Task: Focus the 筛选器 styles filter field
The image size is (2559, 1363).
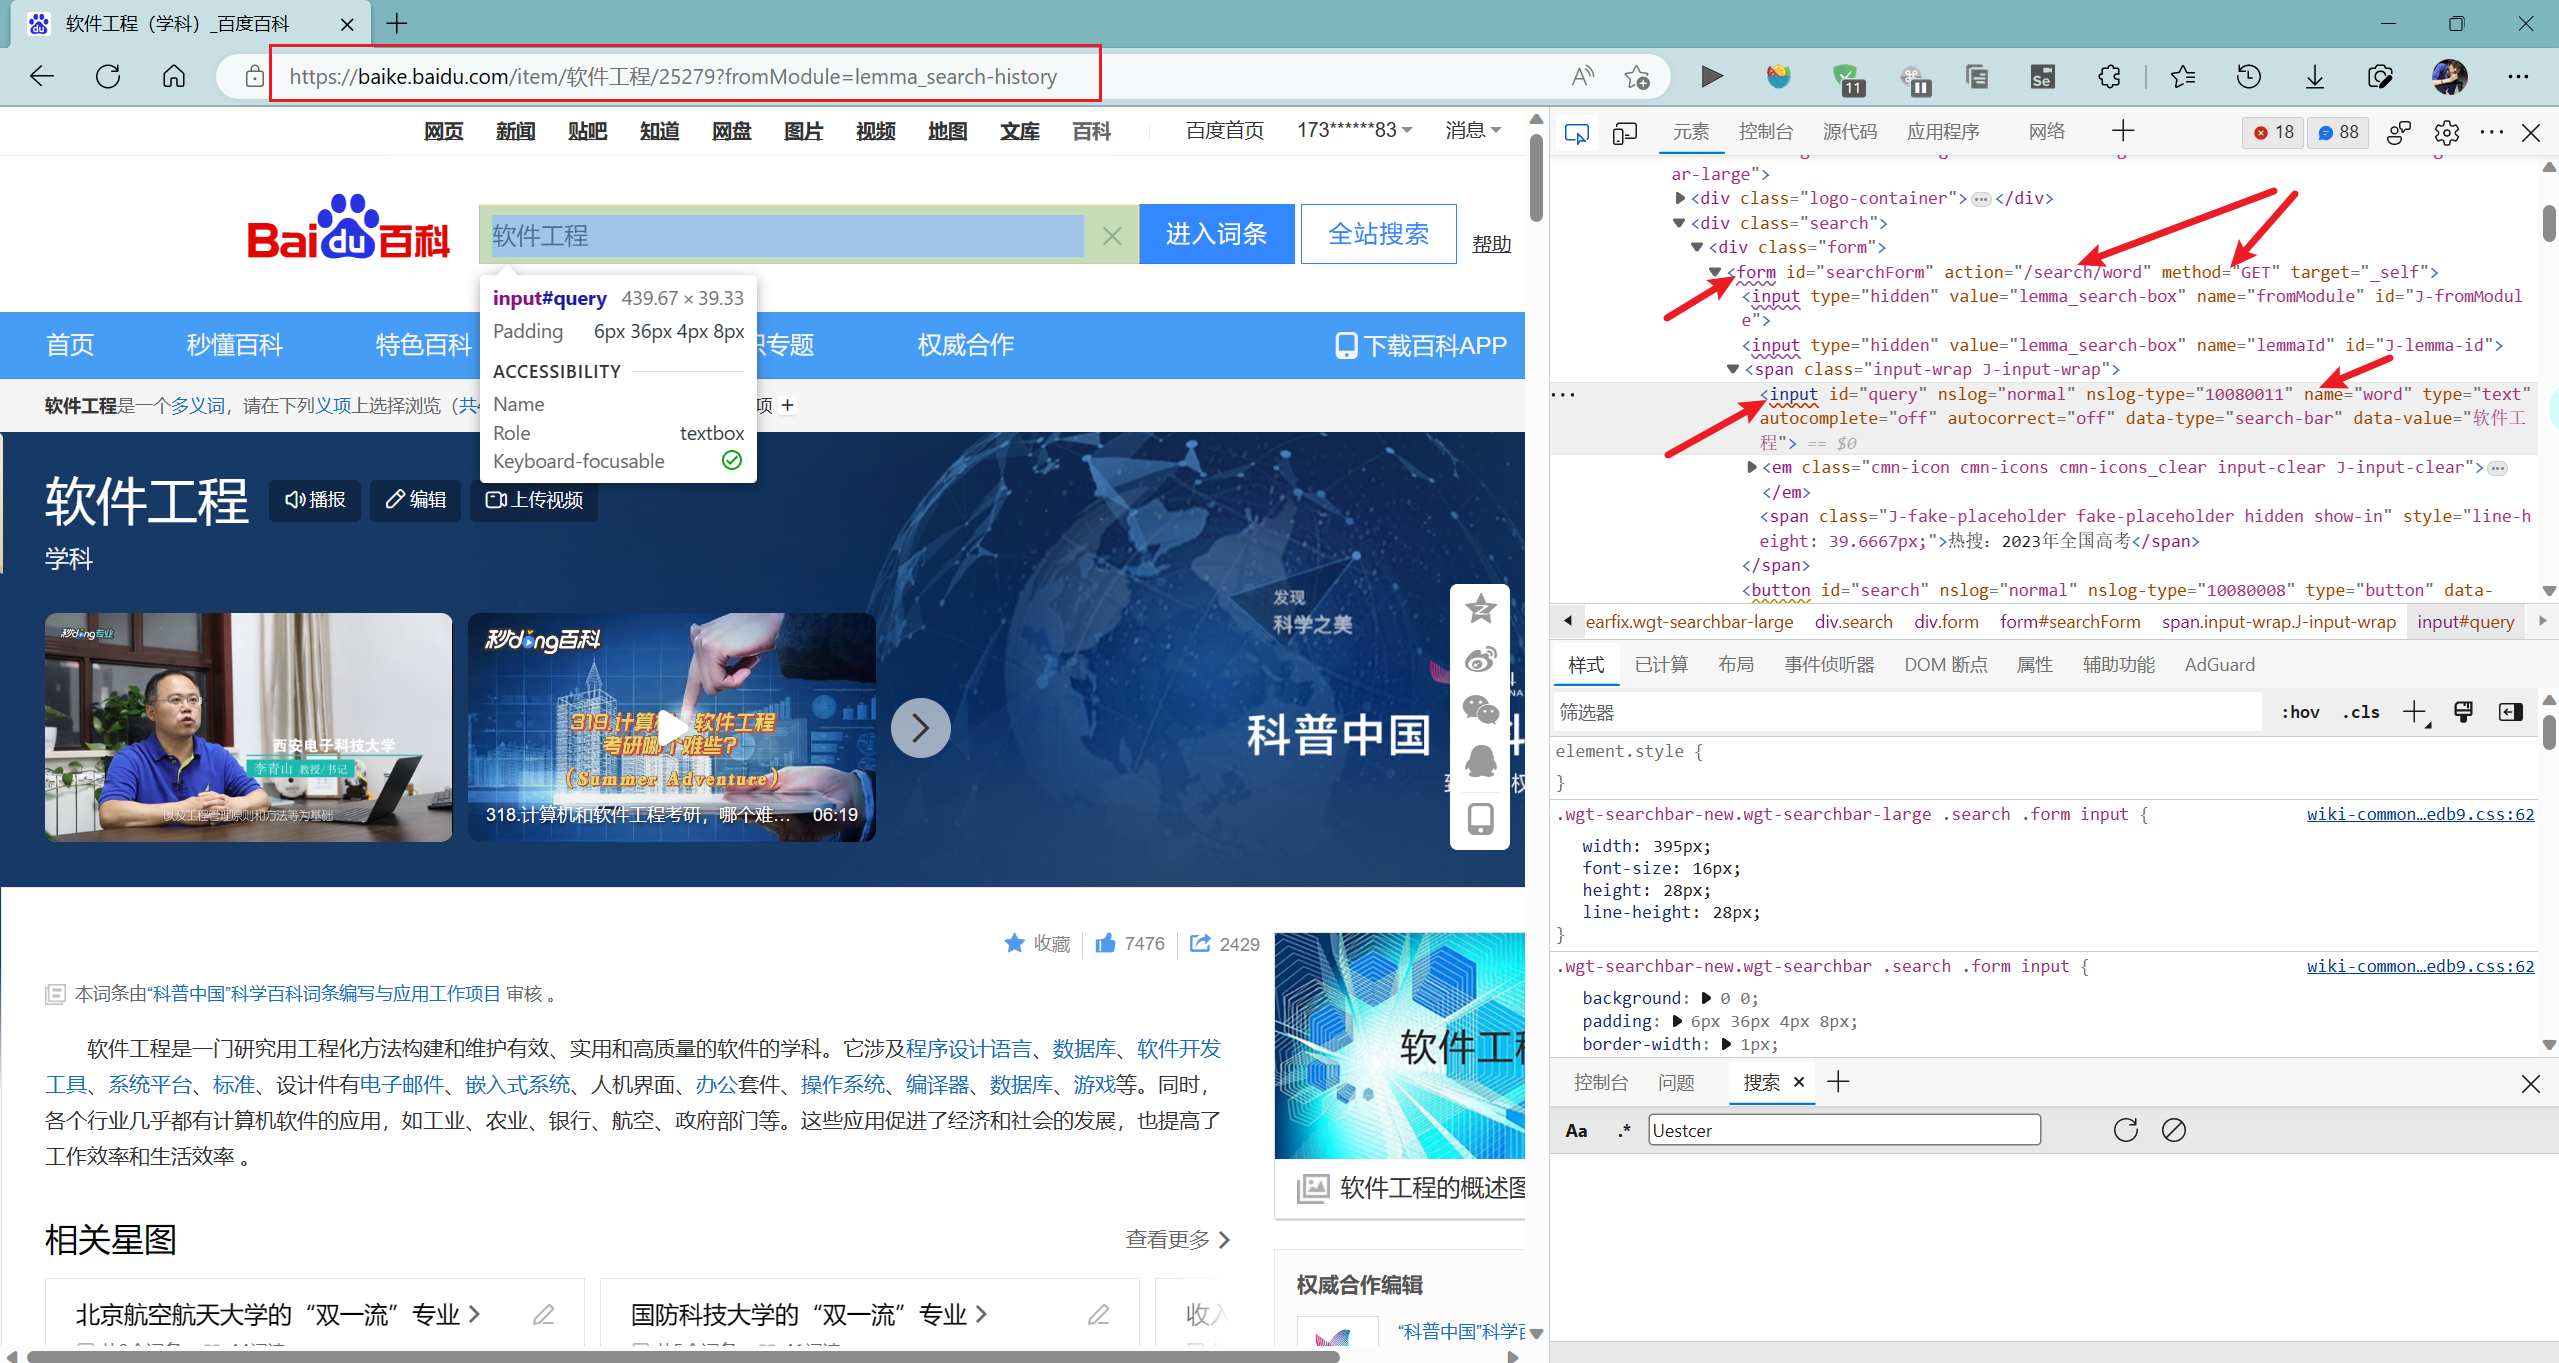Action: 1908,712
